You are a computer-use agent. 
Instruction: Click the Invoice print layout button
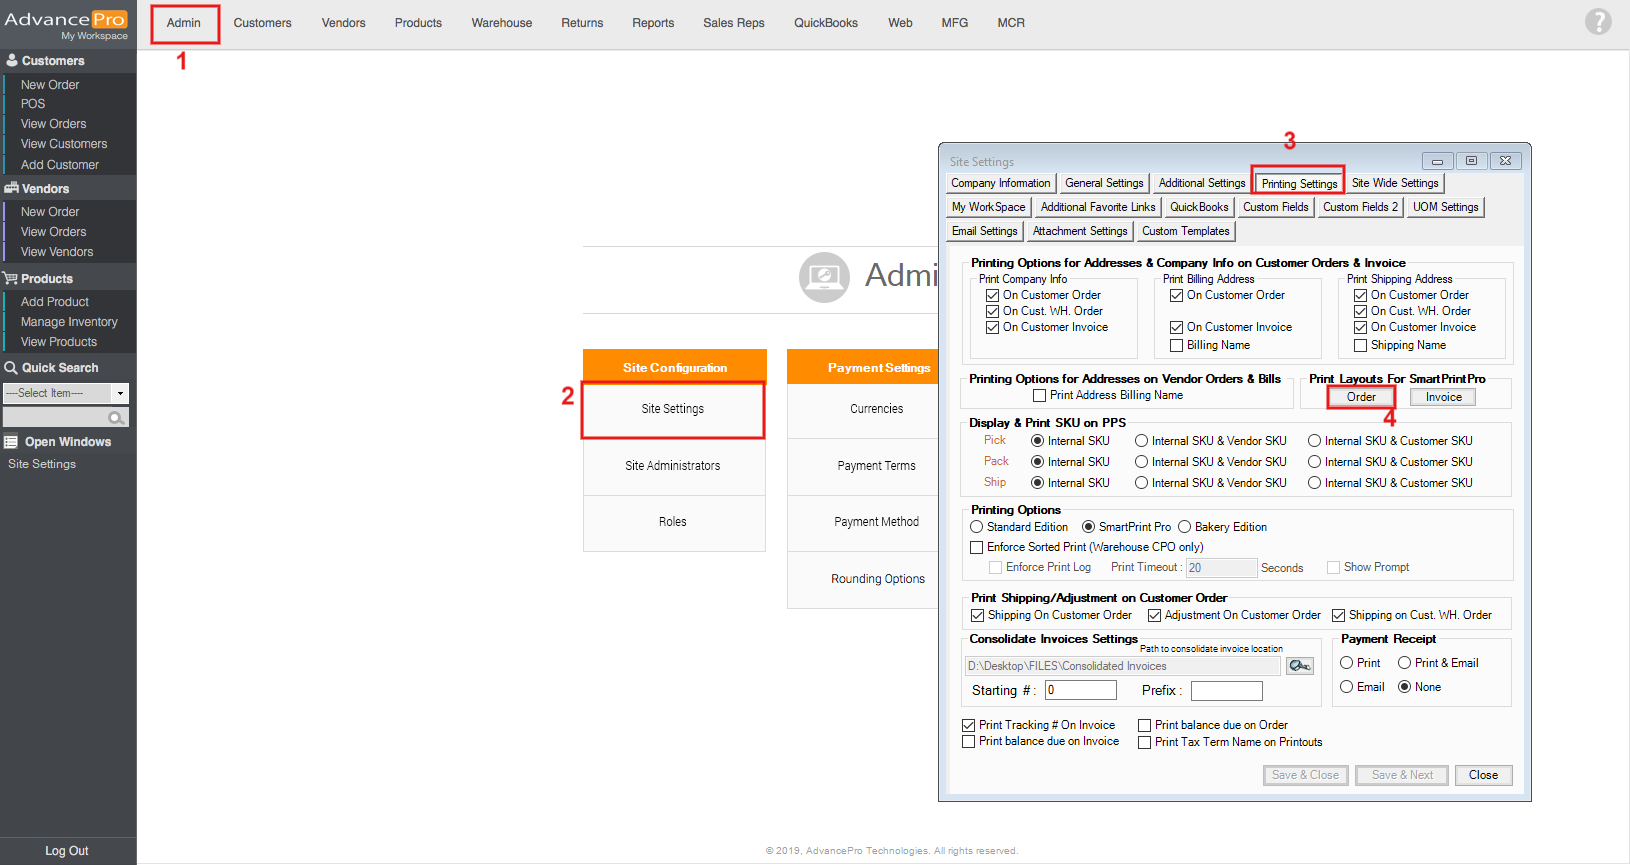tap(1443, 397)
